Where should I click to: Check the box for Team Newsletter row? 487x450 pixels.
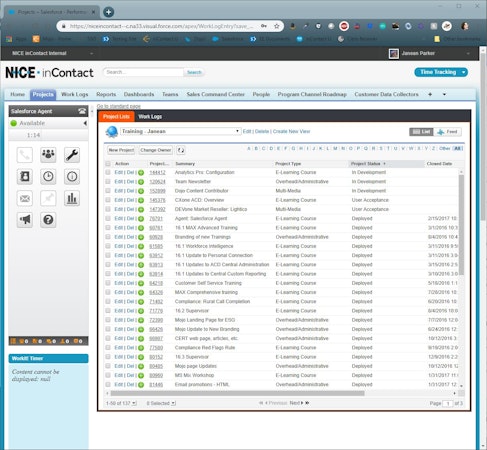[x=108, y=182]
